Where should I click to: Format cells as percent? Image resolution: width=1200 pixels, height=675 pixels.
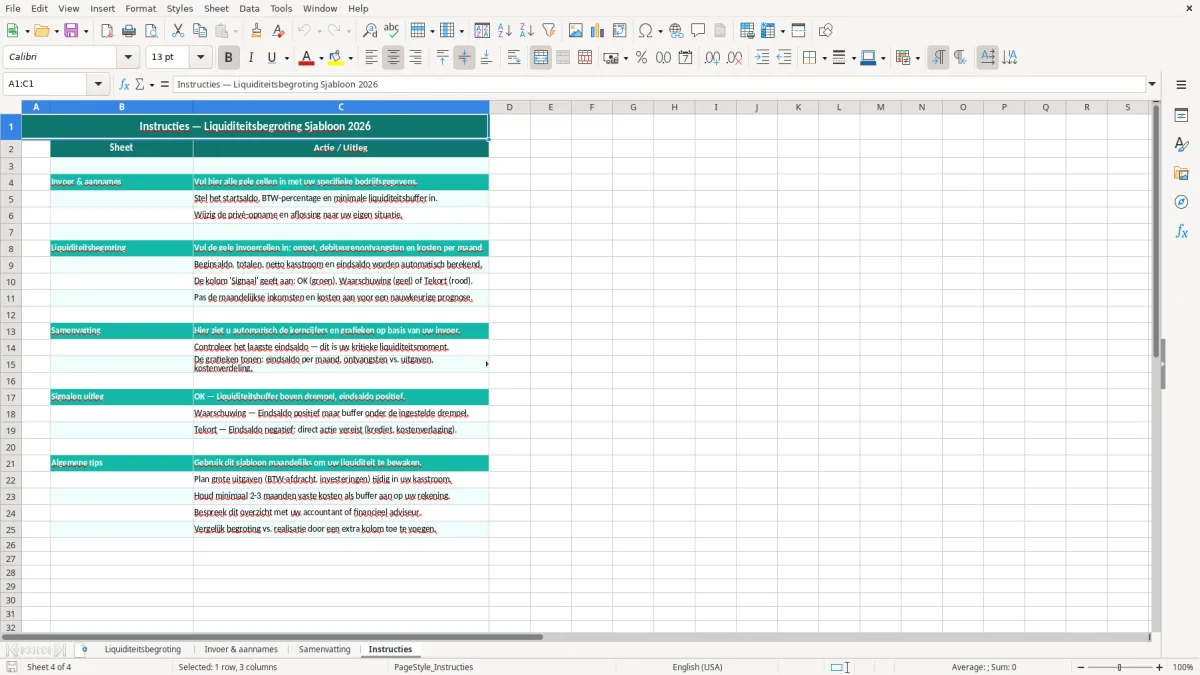642,58
